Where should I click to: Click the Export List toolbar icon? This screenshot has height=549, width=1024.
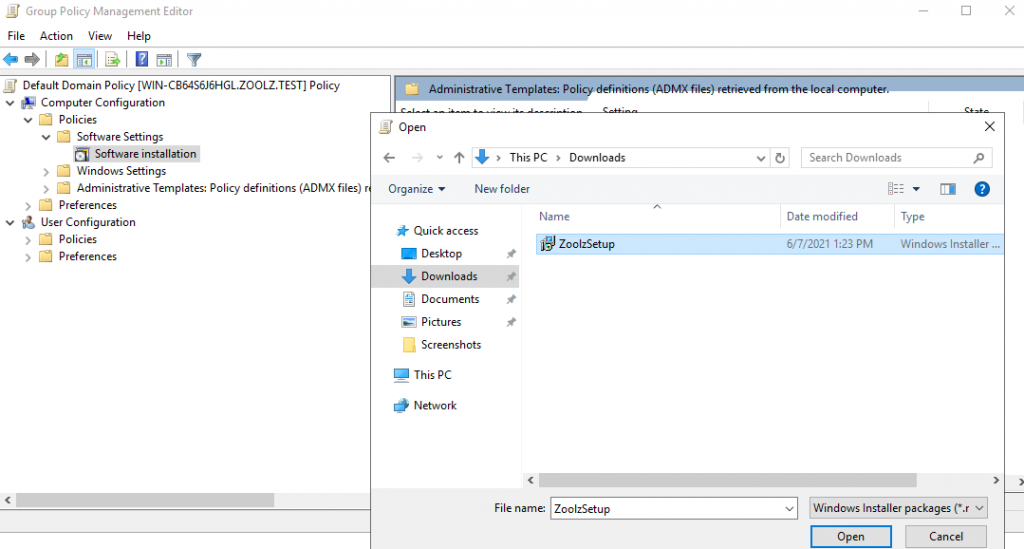pos(113,60)
